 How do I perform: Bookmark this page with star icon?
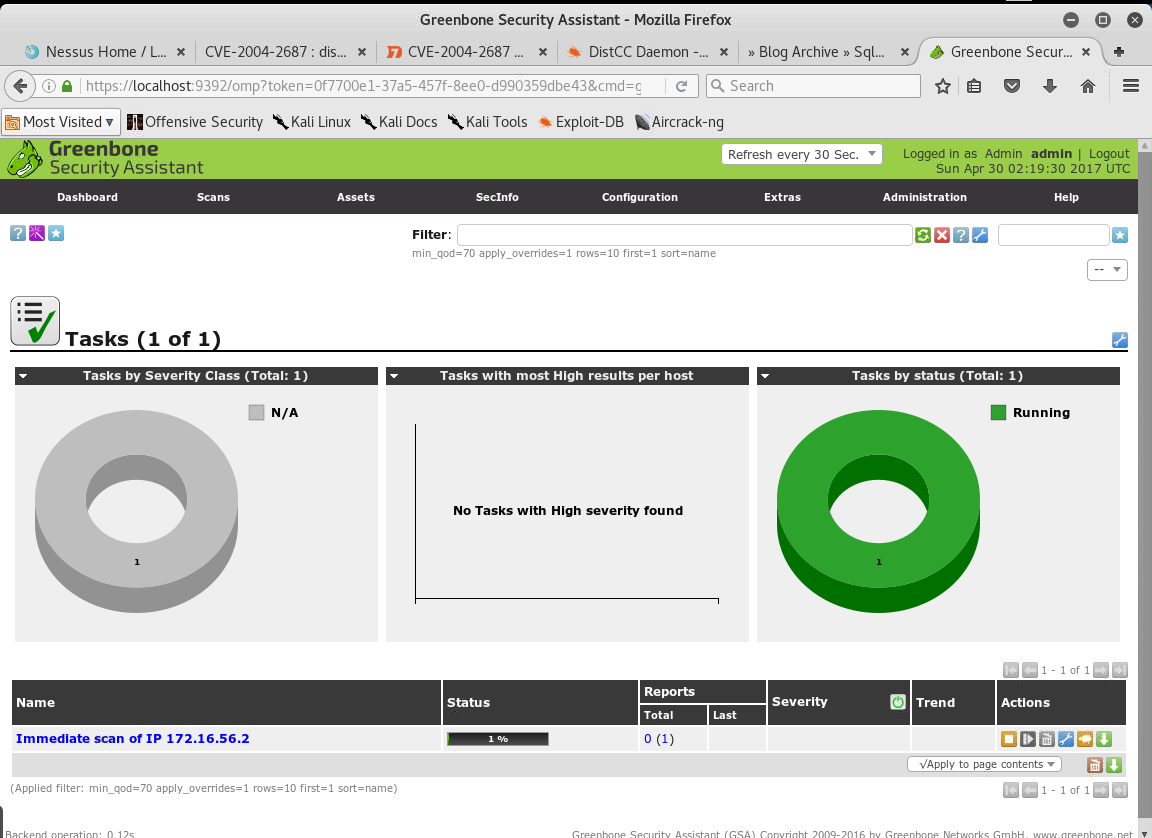pos(943,86)
